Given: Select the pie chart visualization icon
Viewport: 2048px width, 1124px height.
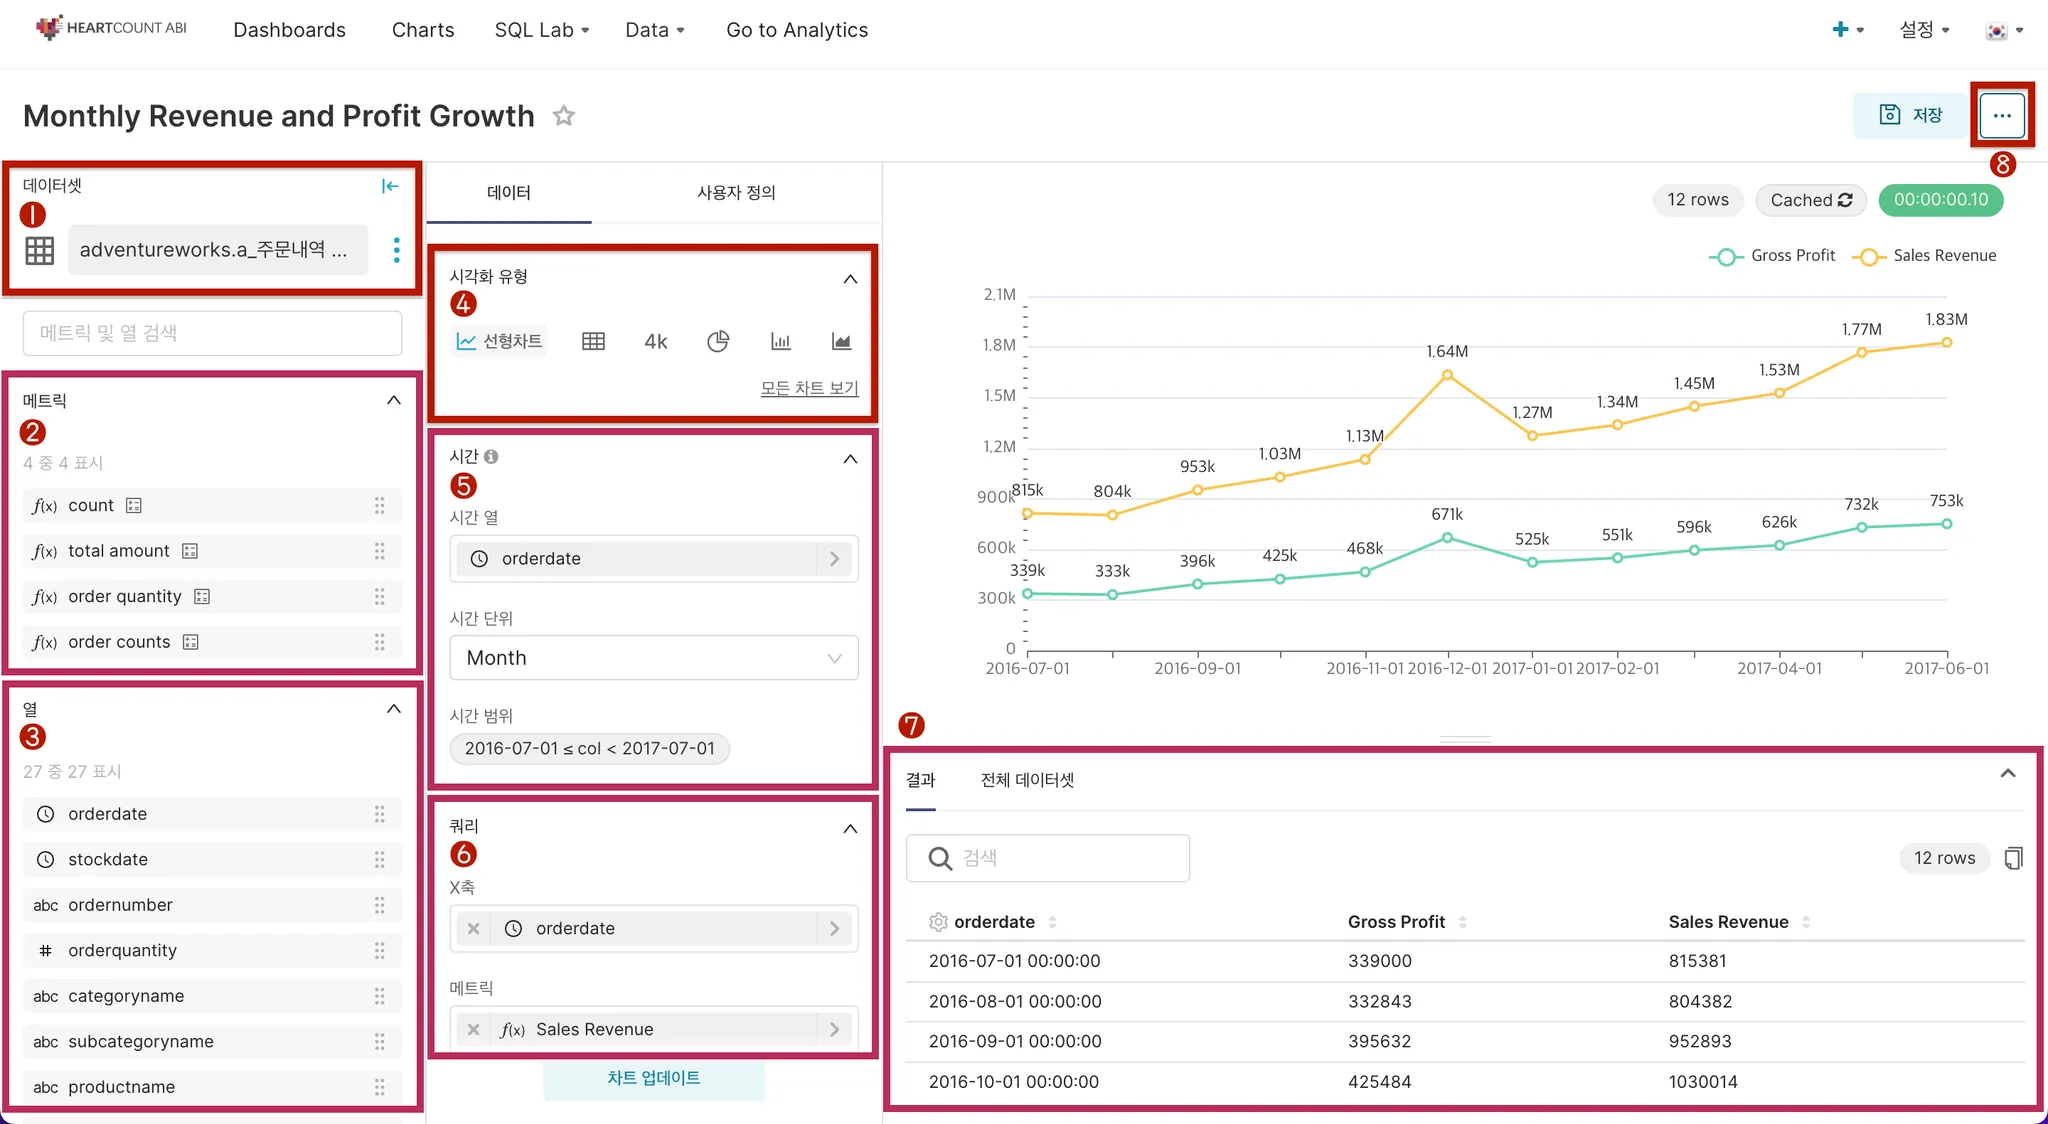Looking at the screenshot, I should (718, 342).
